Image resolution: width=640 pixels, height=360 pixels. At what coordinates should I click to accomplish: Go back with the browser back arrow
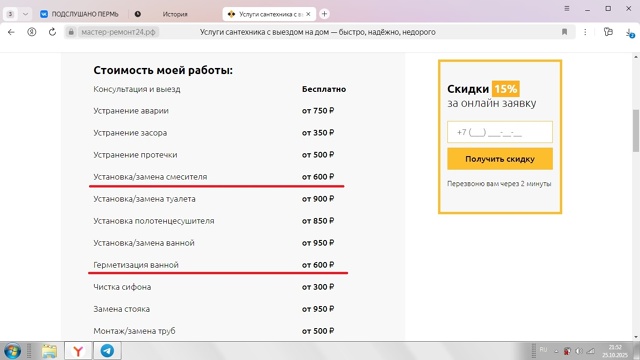click(x=11, y=32)
